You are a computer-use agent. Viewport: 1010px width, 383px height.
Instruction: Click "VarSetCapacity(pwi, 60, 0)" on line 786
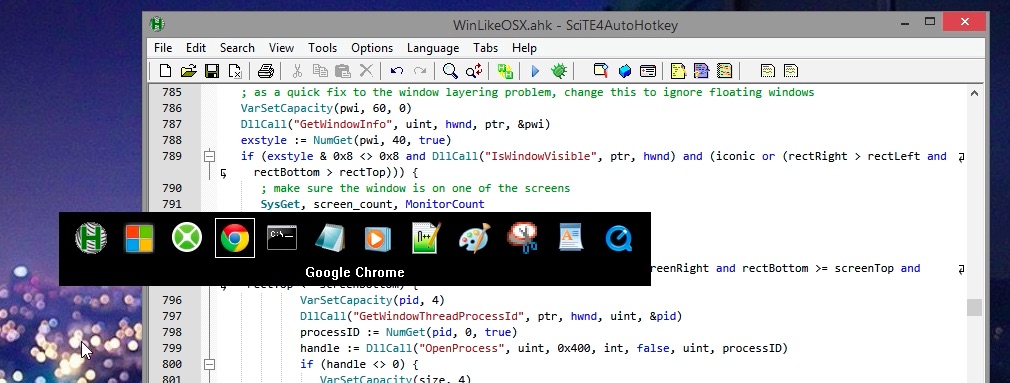pyautogui.click(x=326, y=108)
